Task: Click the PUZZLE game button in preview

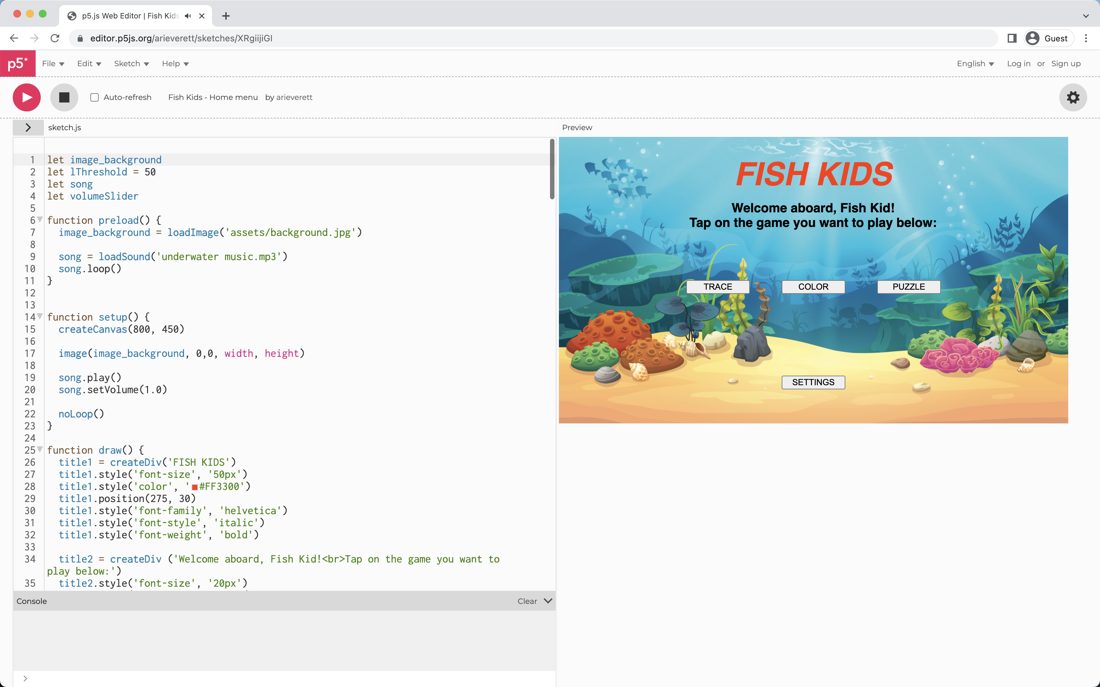Action: pyautogui.click(x=908, y=287)
